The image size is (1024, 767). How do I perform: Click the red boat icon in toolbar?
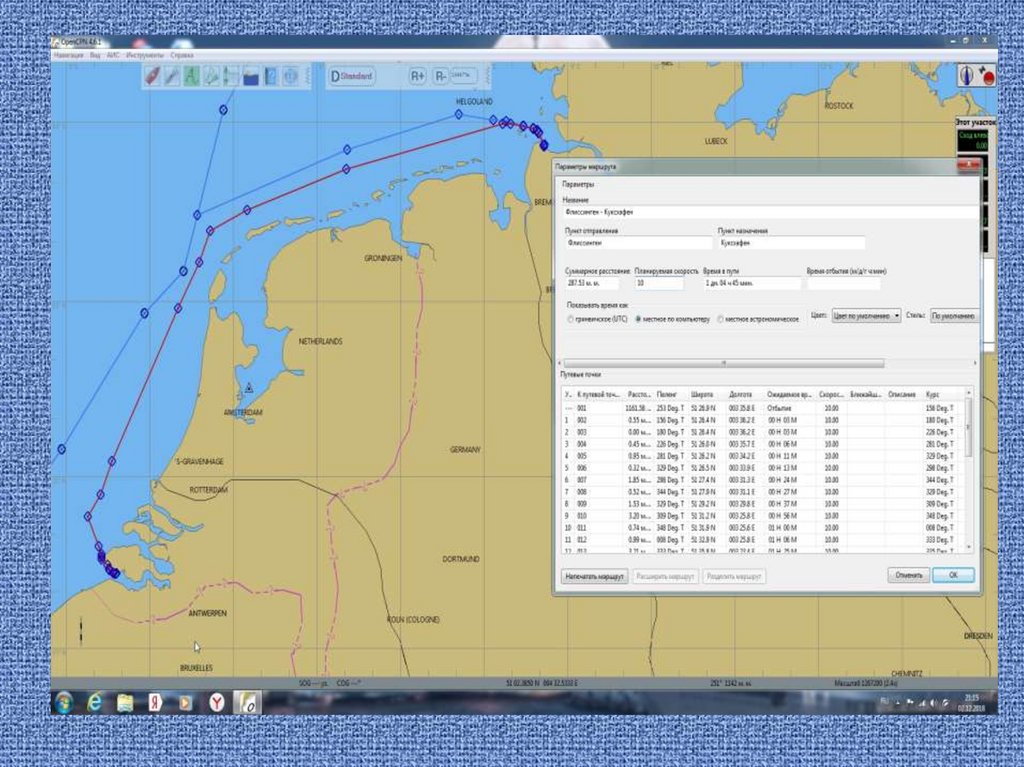coord(152,76)
